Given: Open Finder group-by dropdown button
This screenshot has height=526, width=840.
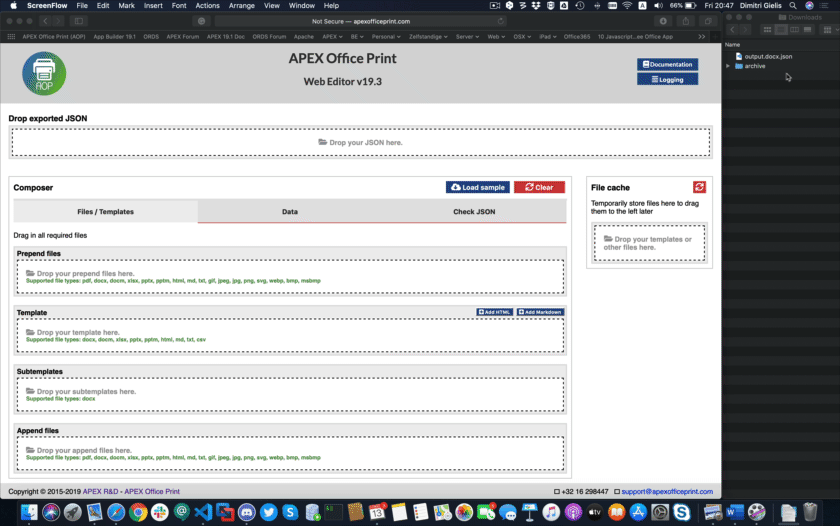Looking at the screenshot, I should [830, 29].
